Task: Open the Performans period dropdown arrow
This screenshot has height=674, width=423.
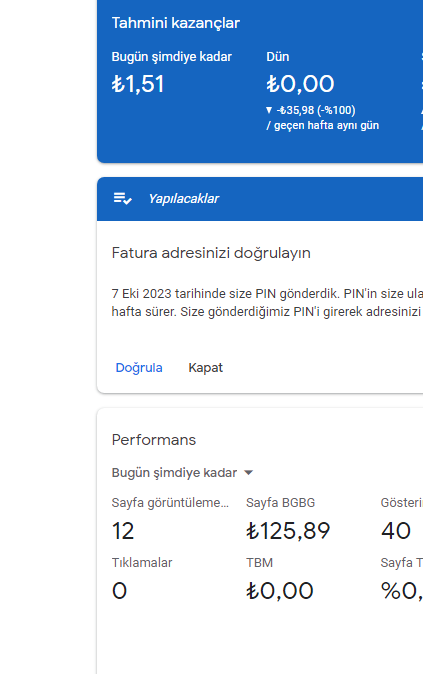Action: point(248,473)
